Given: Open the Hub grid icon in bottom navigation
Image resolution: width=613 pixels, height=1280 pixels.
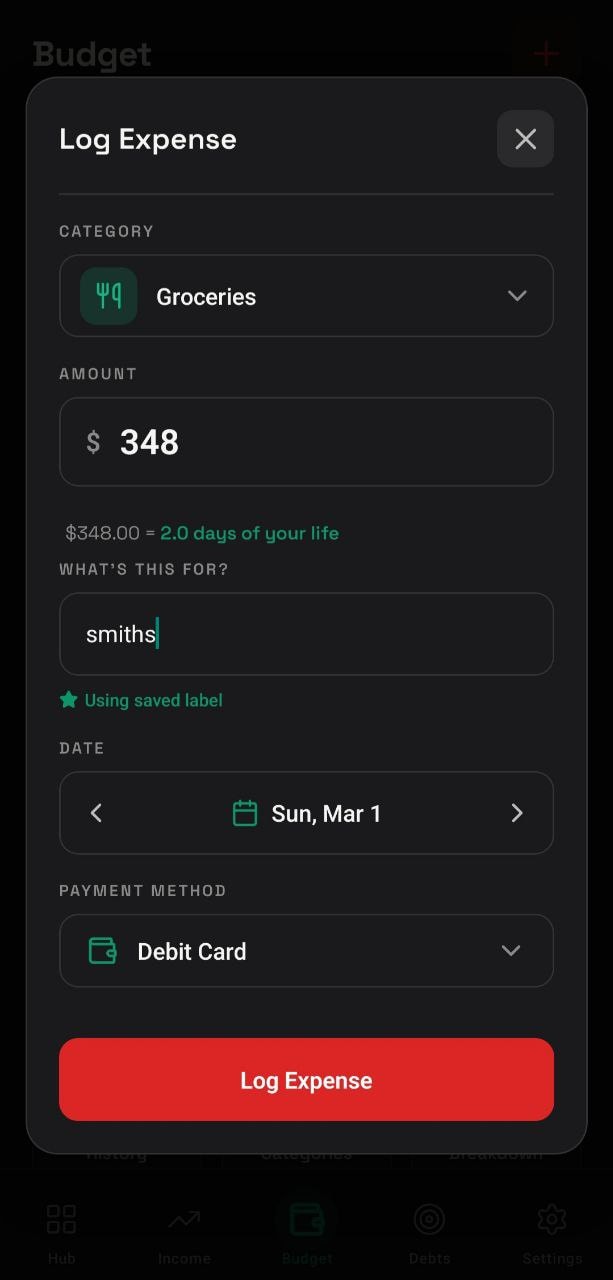Looking at the screenshot, I should point(60,1219).
